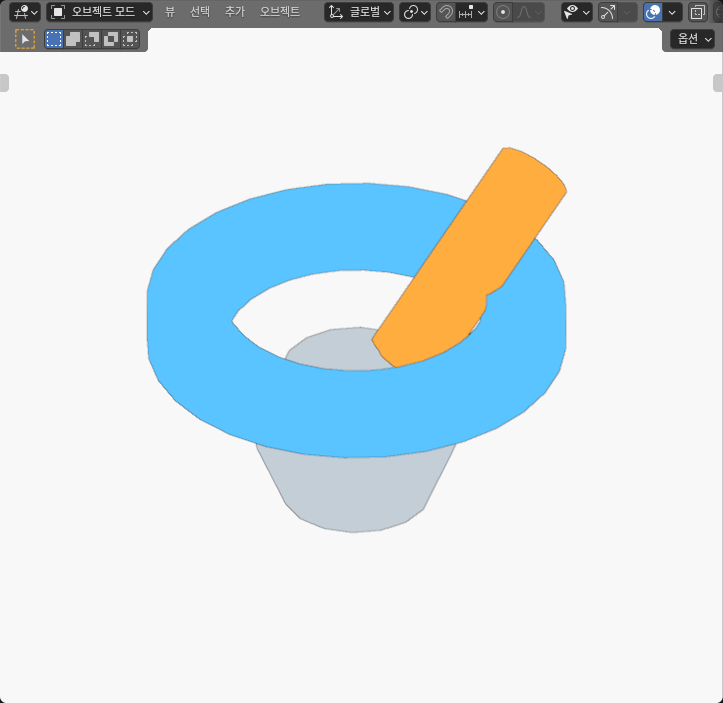This screenshot has width=723, height=703.
Task: Open the proportional editing falloff dropdown
Action: [x=528, y=12]
